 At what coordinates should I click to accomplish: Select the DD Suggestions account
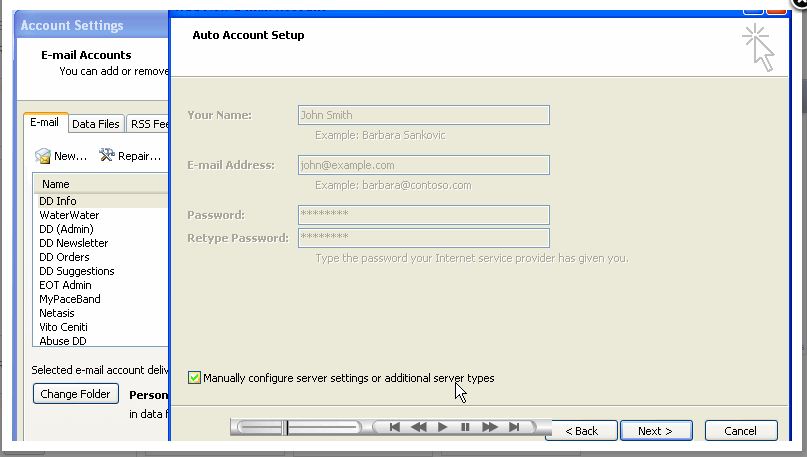[101, 271]
